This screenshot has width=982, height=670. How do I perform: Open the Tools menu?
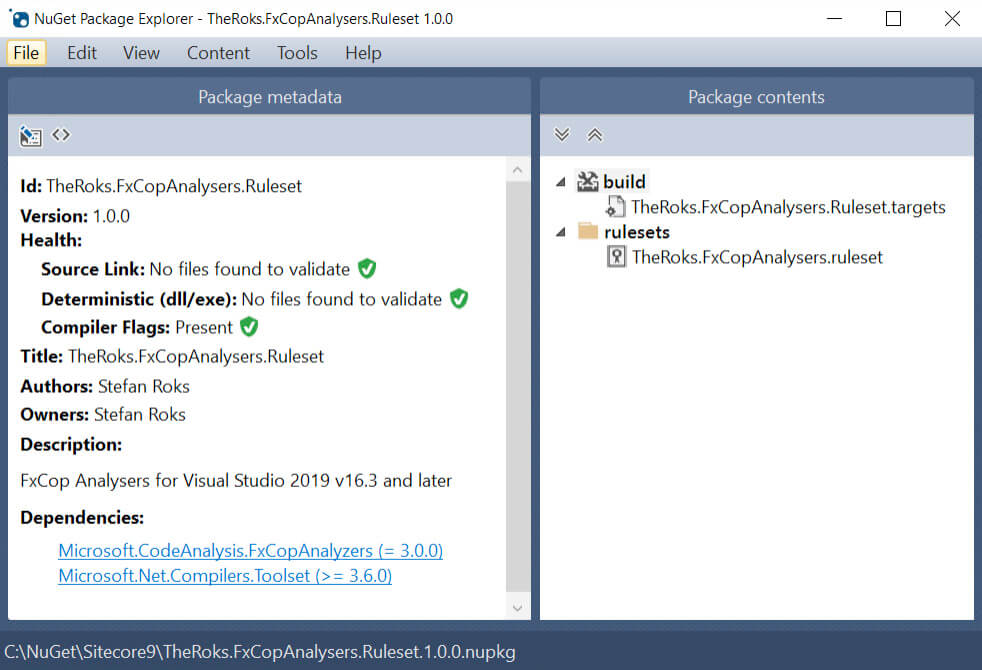click(296, 53)
